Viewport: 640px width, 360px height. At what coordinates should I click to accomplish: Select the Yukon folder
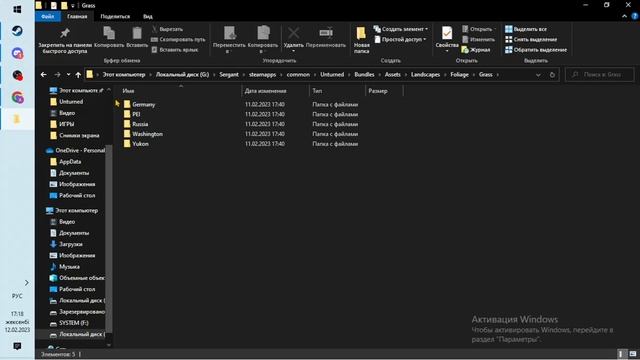point(140,144)
